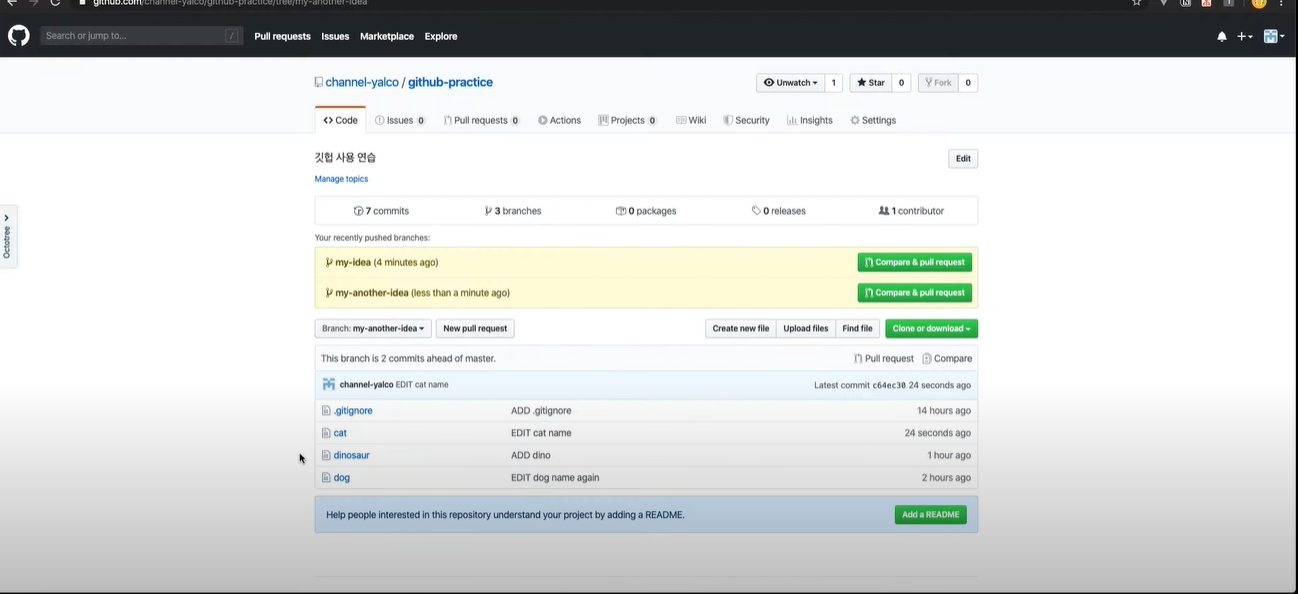Open 1 contributor list
The height and width of the screenshot is (594, 1298).
click(x=911, y=211)
